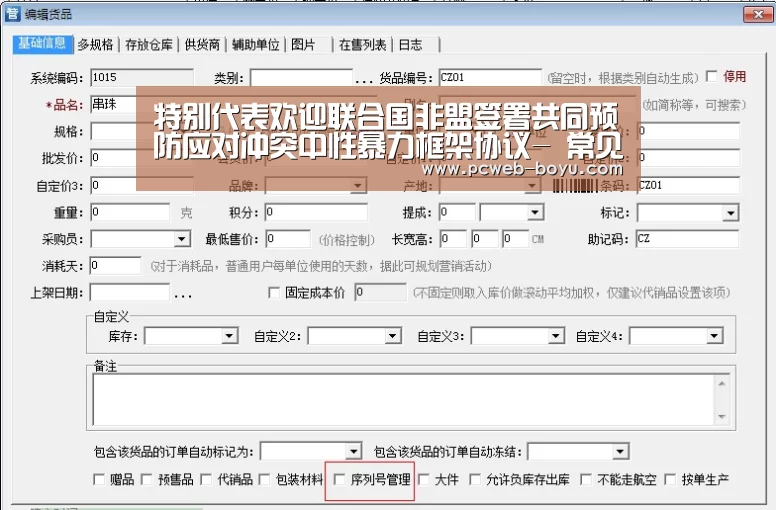The height and width of the screenshot is (510, 776).
Task: Open the 存放仓库 tab
Action: click(x=148, y=45)
